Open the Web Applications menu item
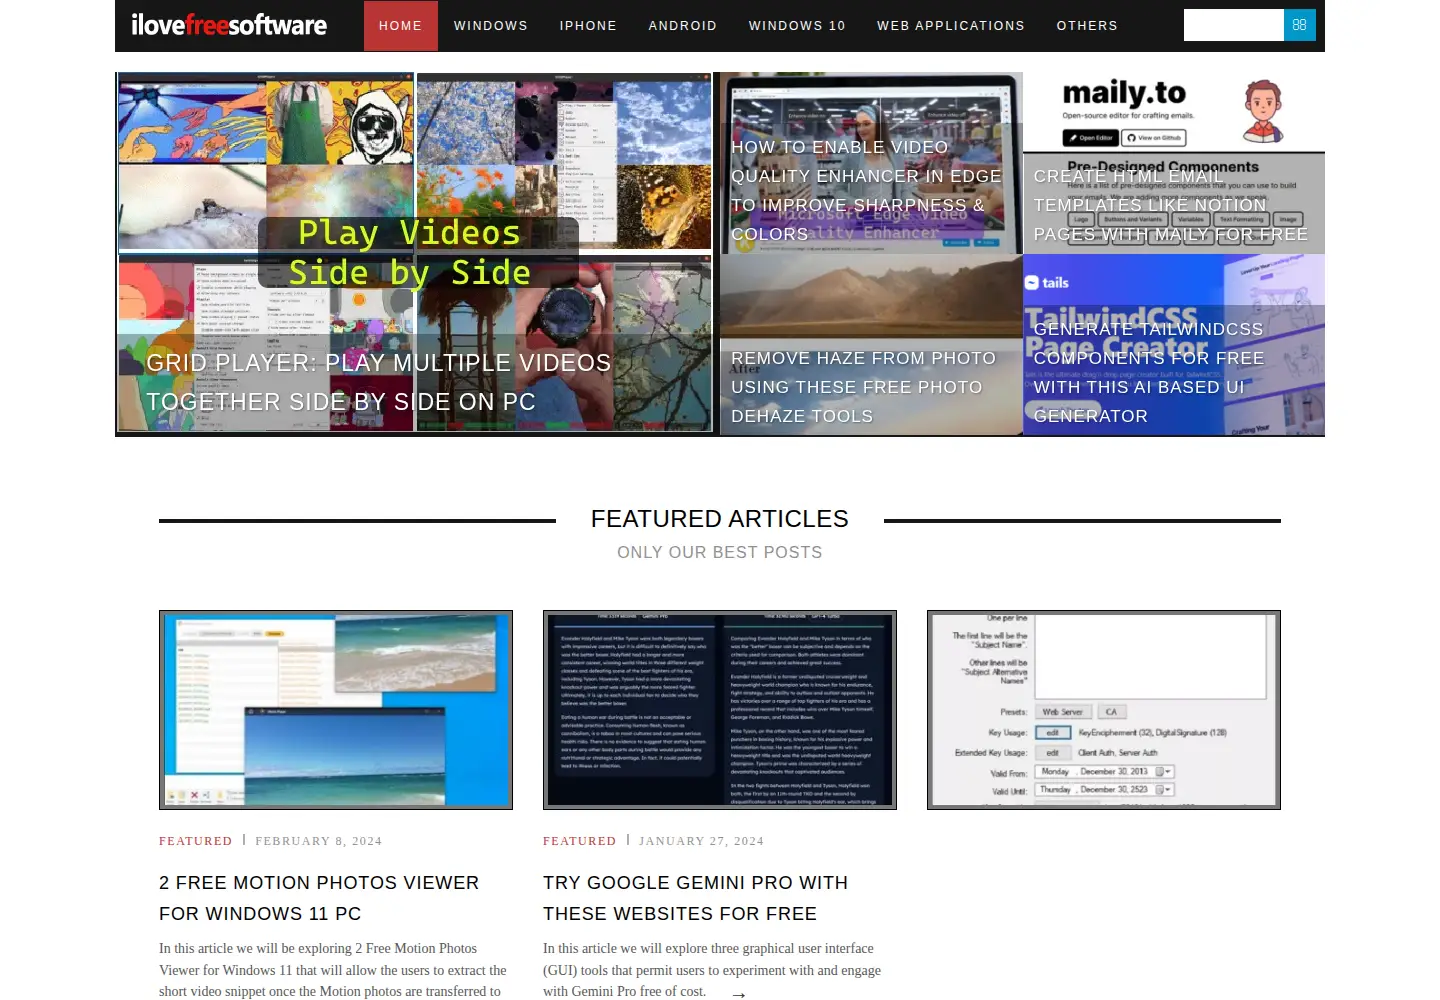Viewport: 1440px width, 1000px height. [951, 26]
